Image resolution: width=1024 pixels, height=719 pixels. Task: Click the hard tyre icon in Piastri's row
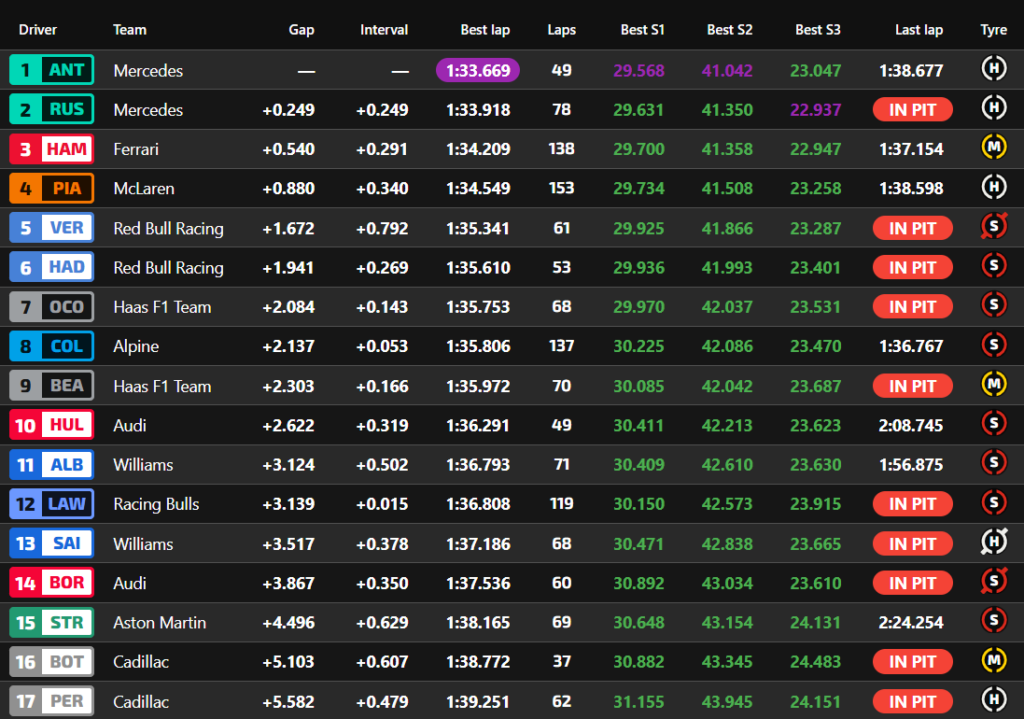[x=993, y=188]
